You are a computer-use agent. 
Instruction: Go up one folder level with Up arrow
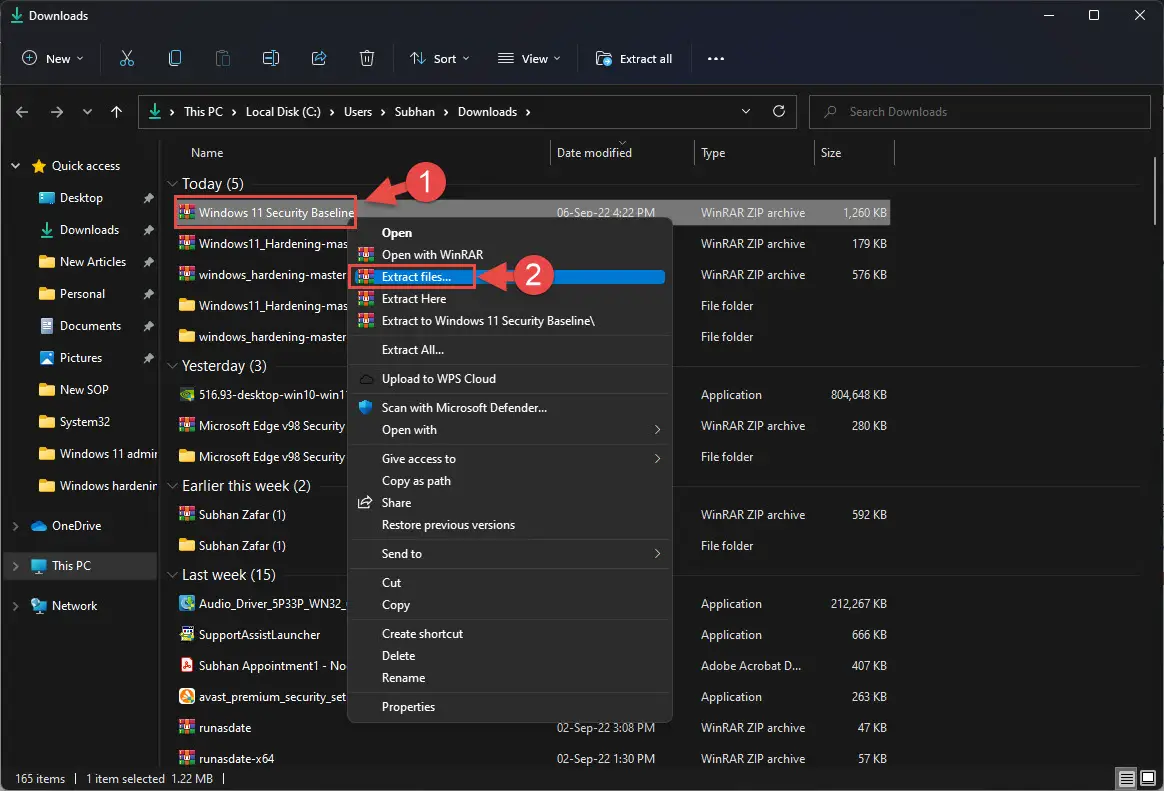point(117,112)
